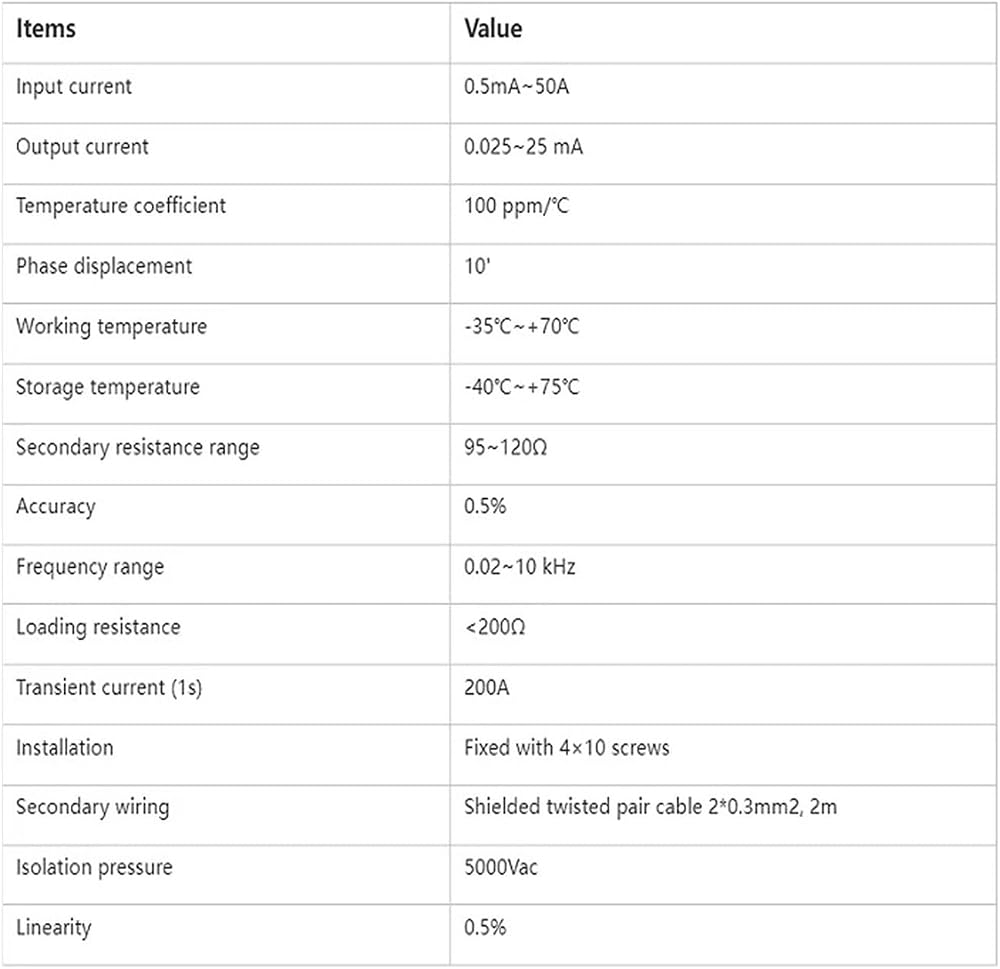
Task: Click the Linearity row label
Action: pyautogui.click(x=54, y=928)
